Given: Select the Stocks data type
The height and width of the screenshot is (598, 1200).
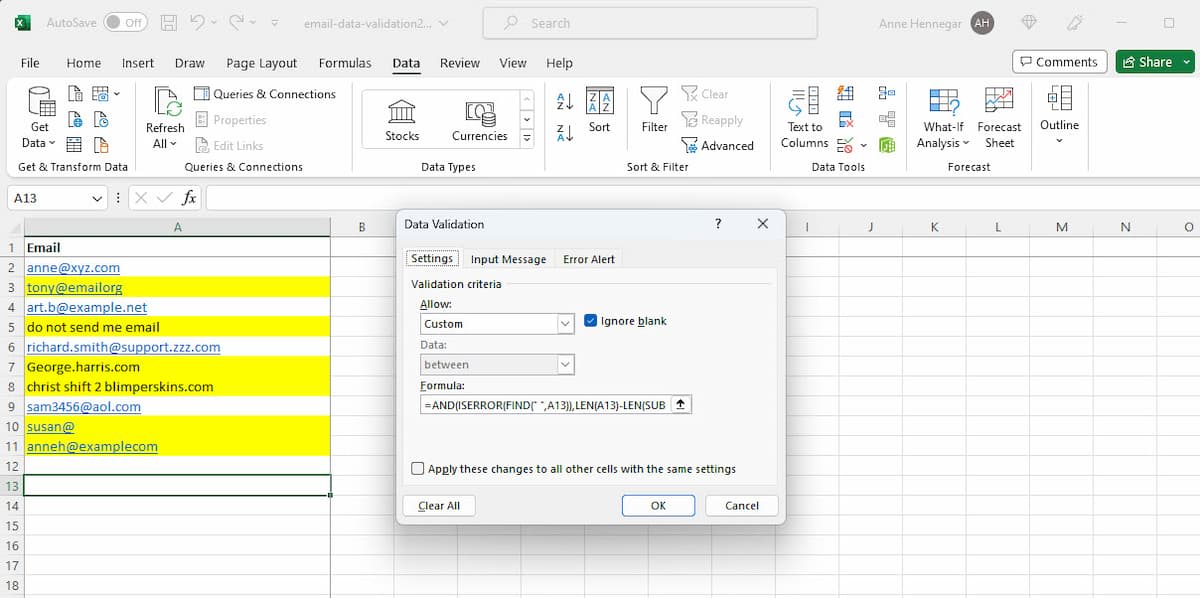Looking at the screenshot, I should coord(400,117).
